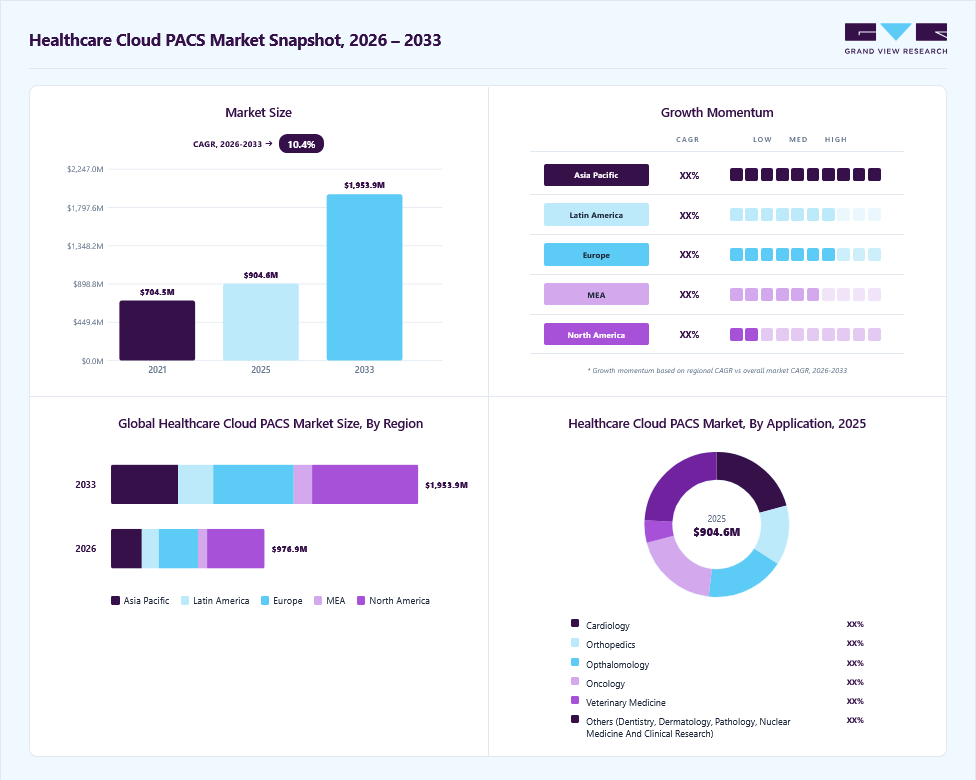Select the 2025 market size bar

(261, 322)
